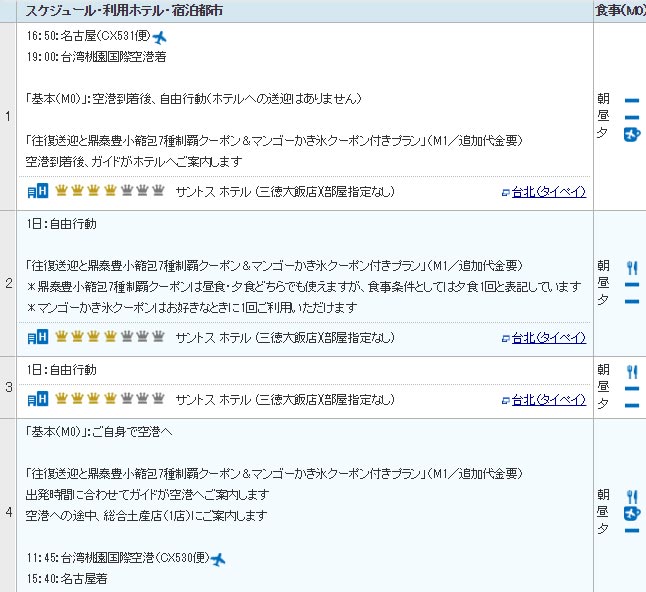This screenshot has height=592, width=646.
Task: Click the 総合土産店(1店) shopping stop line
Action: coord(146,515)
